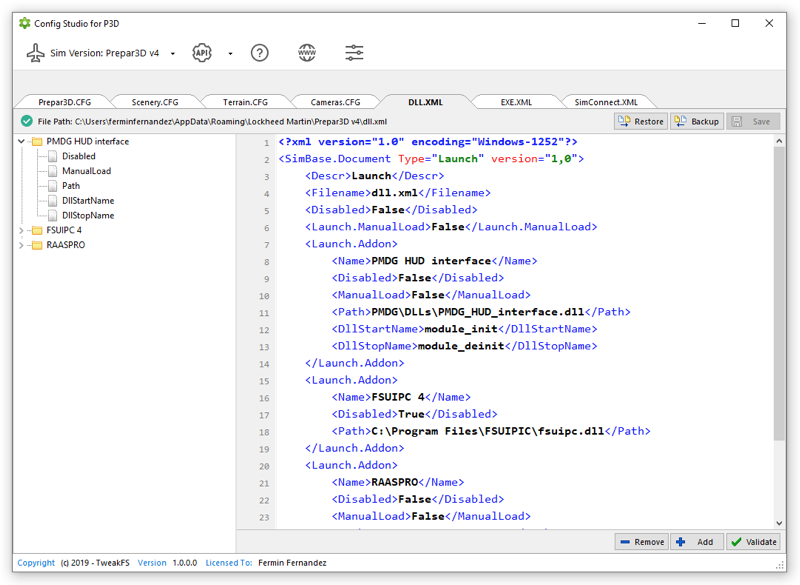
Task: Select the RAASPRO folder icon
Action: click(x=37, y=245)
